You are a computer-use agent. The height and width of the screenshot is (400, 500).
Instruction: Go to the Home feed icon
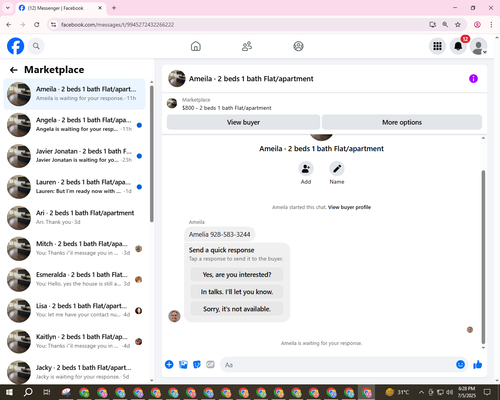pyautogui.click(x=196, y=46)
